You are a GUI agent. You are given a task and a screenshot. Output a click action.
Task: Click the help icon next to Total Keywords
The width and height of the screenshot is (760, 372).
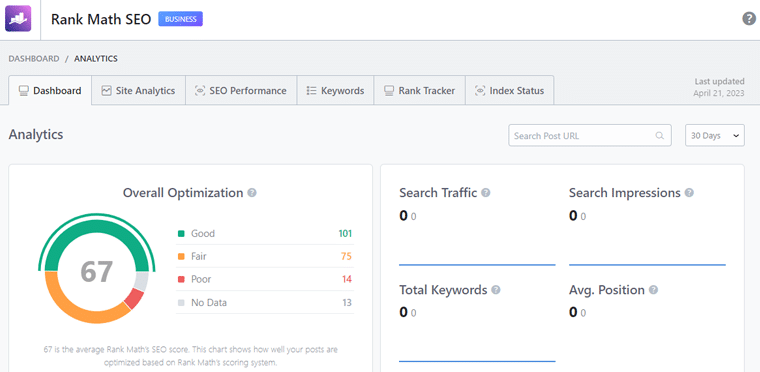tap(495, 290)
